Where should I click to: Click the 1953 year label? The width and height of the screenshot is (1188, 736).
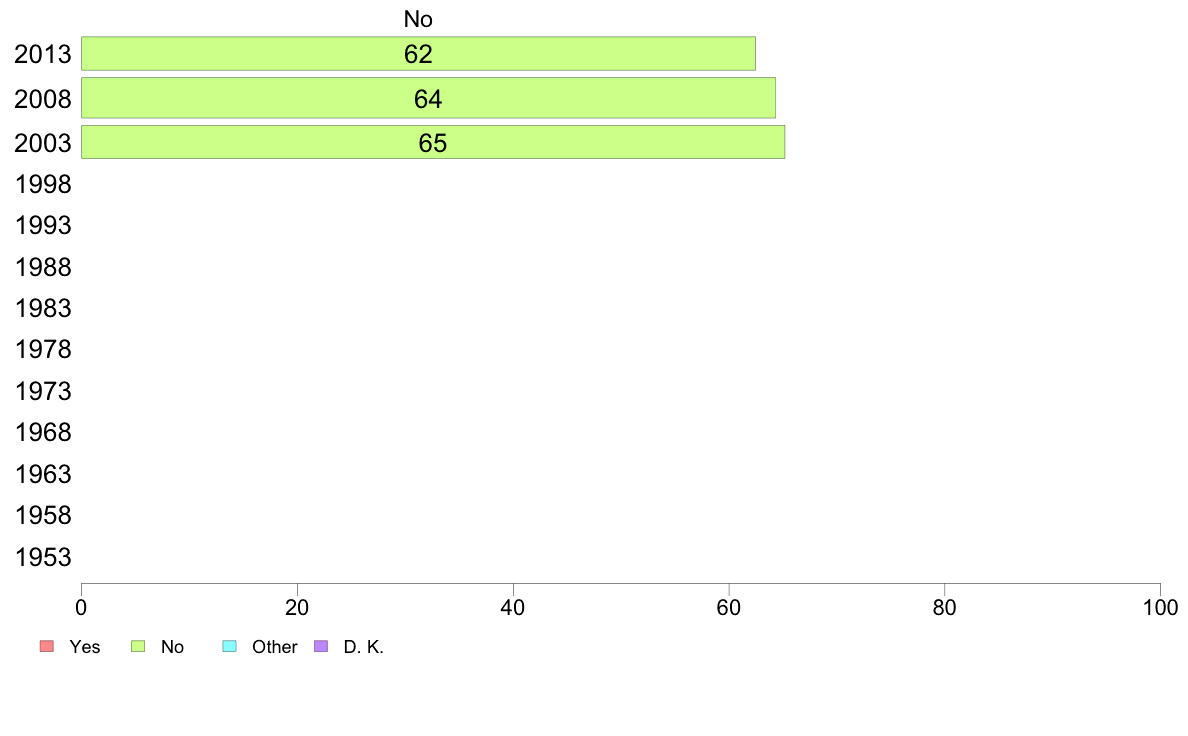tap(43, 557)
